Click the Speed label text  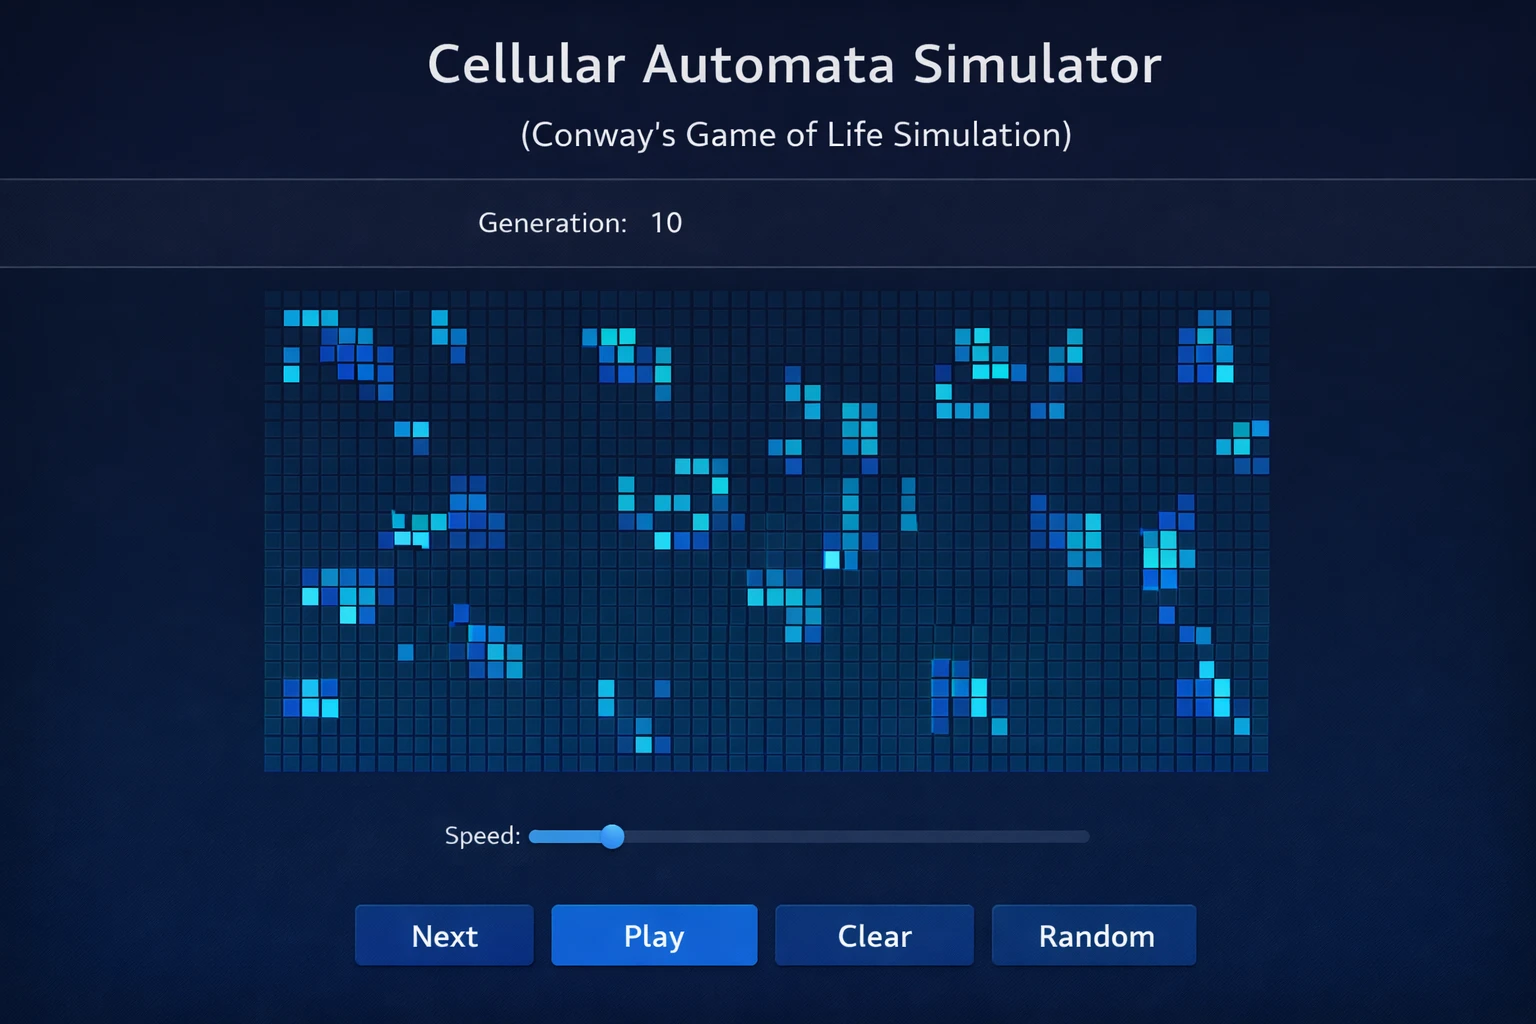tap(482, 835)
